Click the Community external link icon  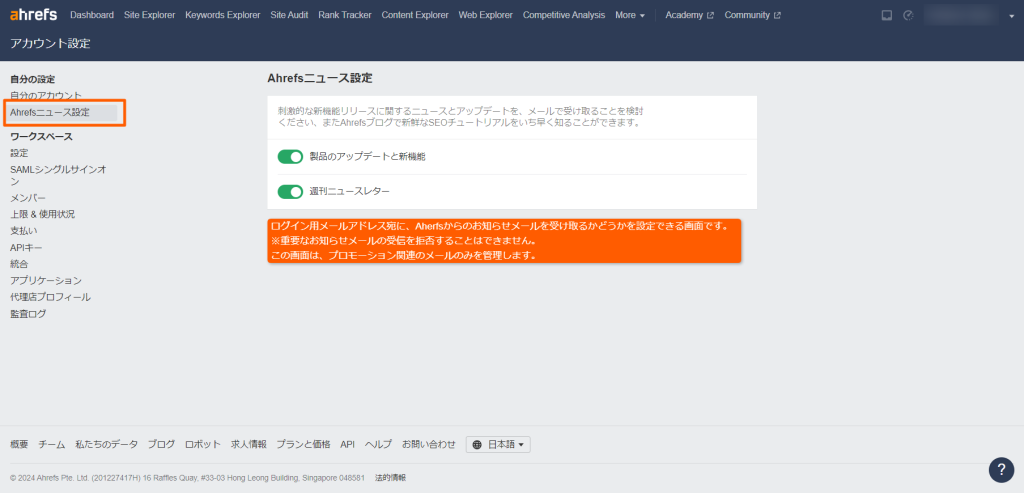pos(777,15)
